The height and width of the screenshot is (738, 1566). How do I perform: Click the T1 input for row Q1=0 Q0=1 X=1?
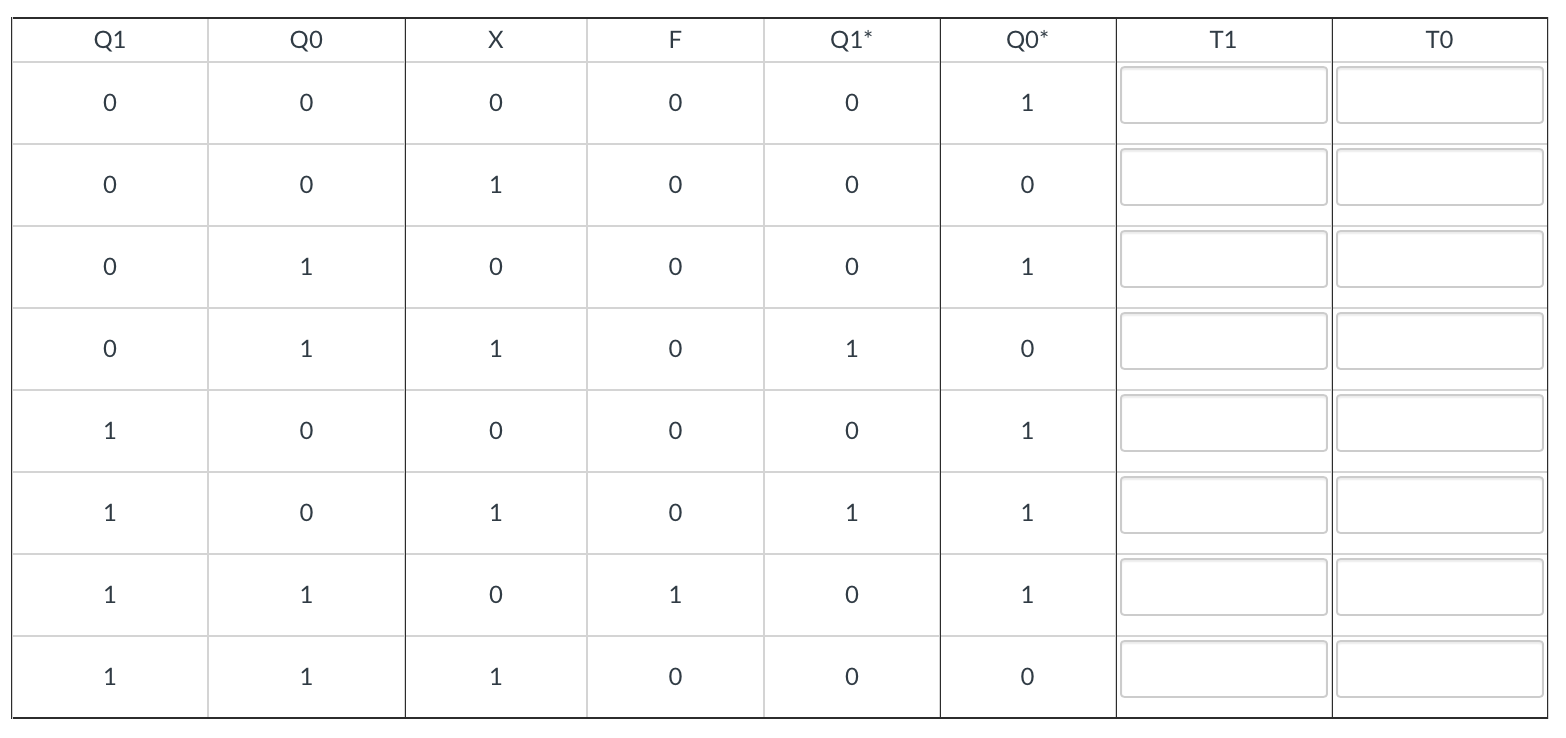click(1222, 342)
